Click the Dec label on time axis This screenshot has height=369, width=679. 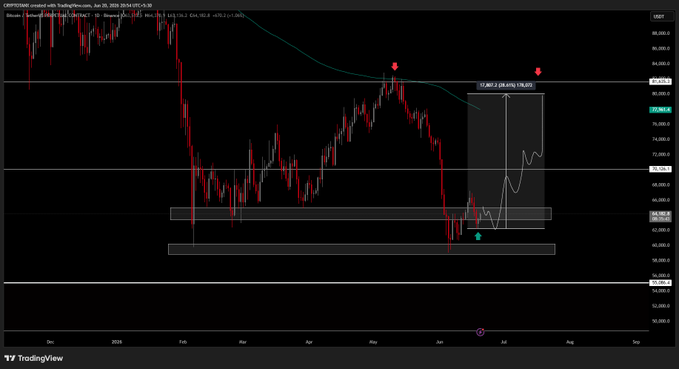tap(50, 342)
